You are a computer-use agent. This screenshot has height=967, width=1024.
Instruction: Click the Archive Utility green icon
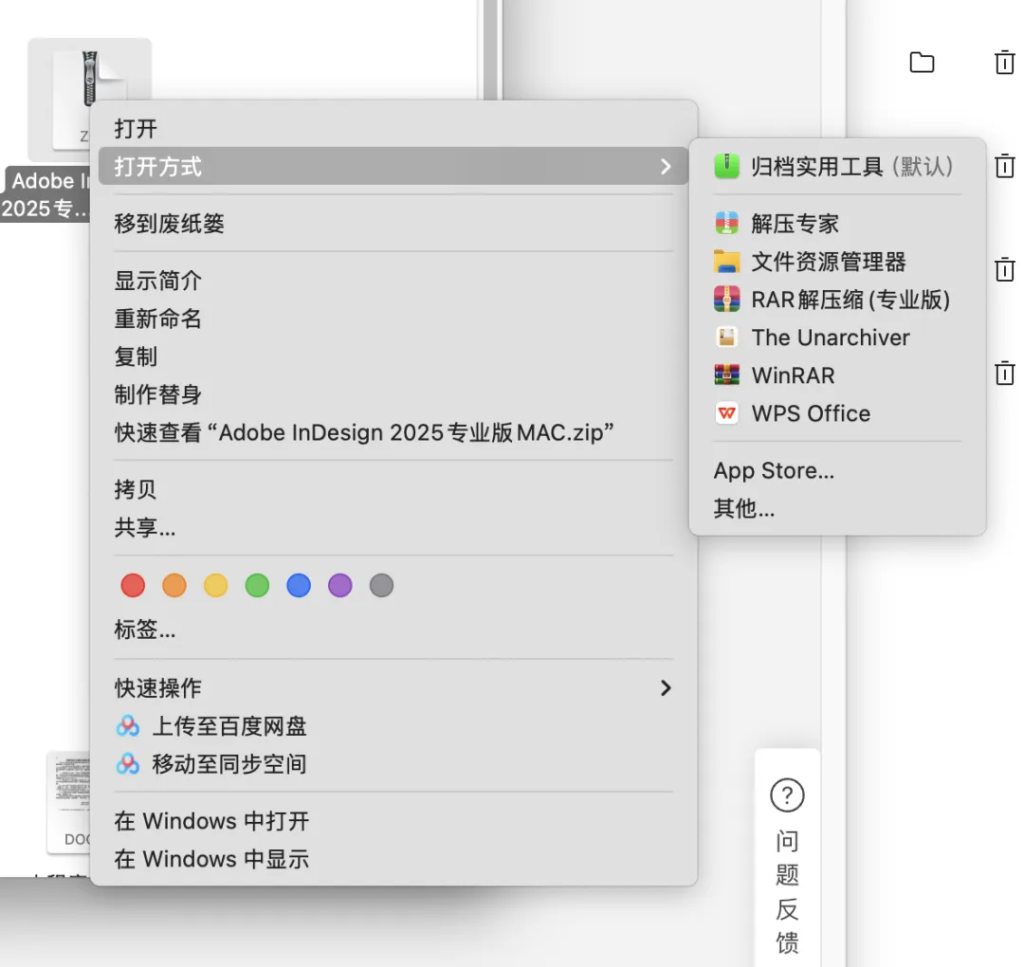pyautogui.click(x=726, y=166)
